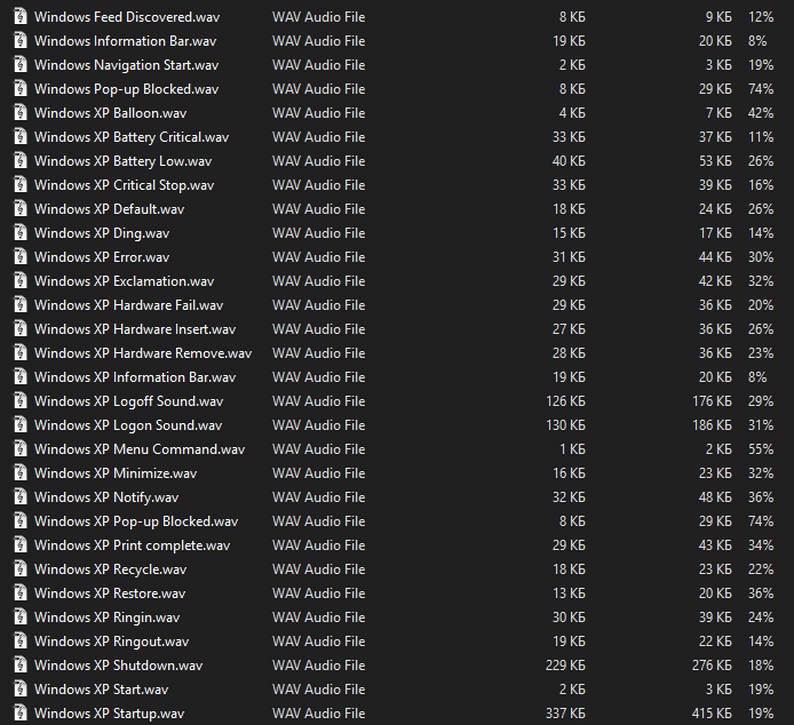794x725 pixels.
Task: Select the file name Windows XP Ringout.wav
Action: point(111,641)
